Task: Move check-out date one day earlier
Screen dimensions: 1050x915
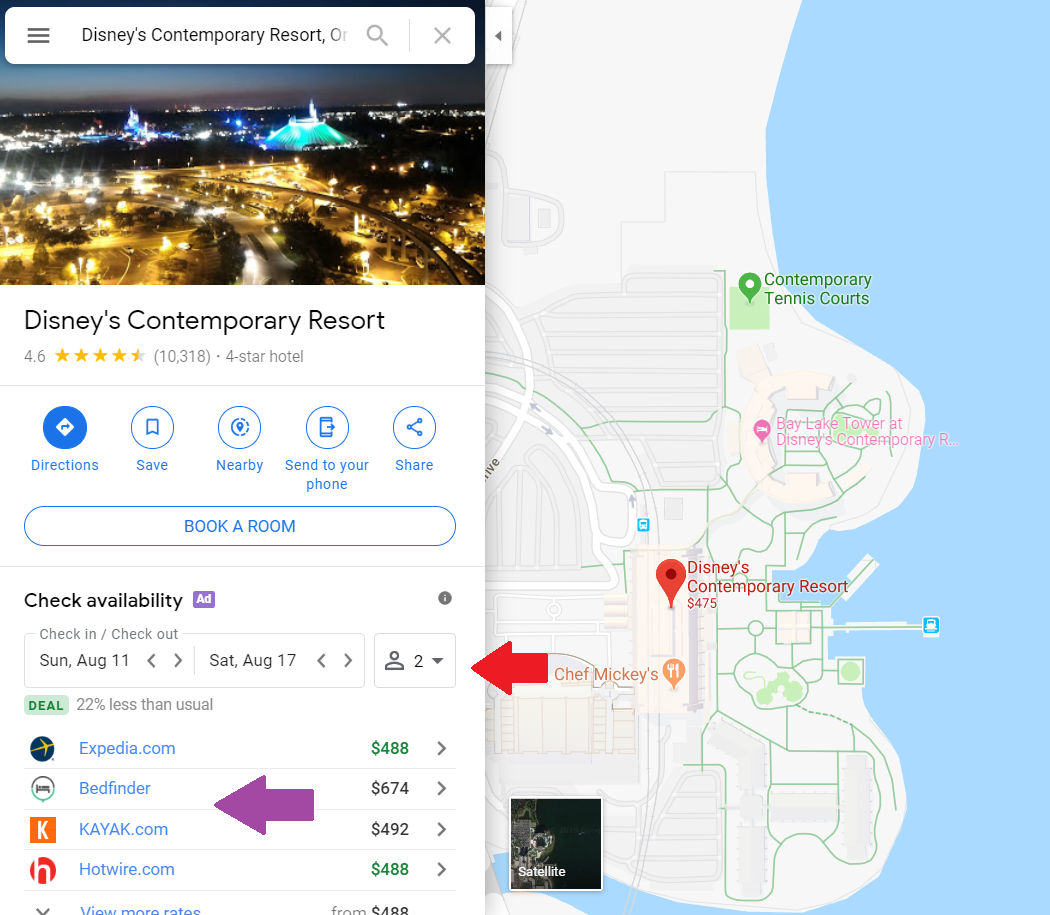Action: [x=321, y=661]
